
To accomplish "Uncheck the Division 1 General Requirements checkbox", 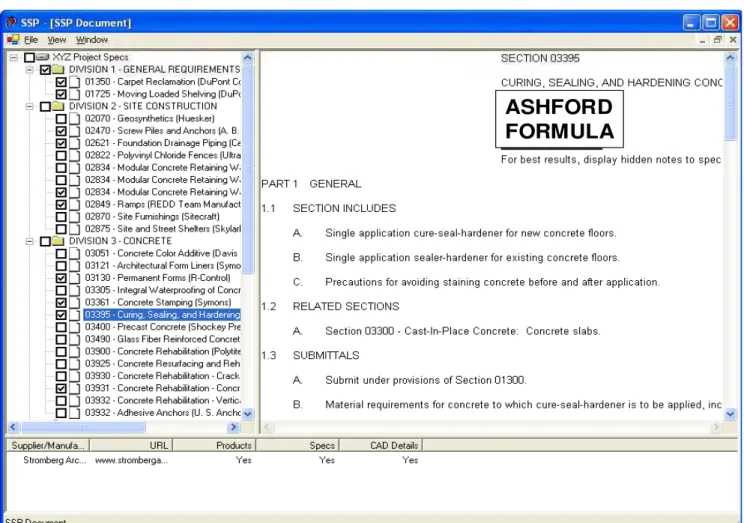I will pyautogui.click(x=46, y=70).
